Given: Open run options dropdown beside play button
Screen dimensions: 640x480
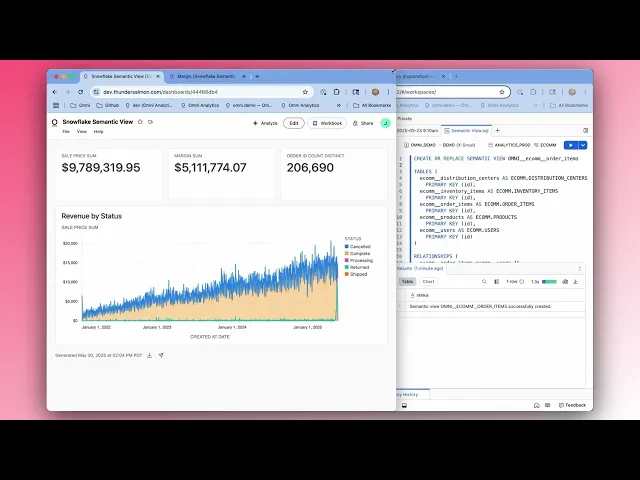Looking at the screenshot, I should point(583,145).
